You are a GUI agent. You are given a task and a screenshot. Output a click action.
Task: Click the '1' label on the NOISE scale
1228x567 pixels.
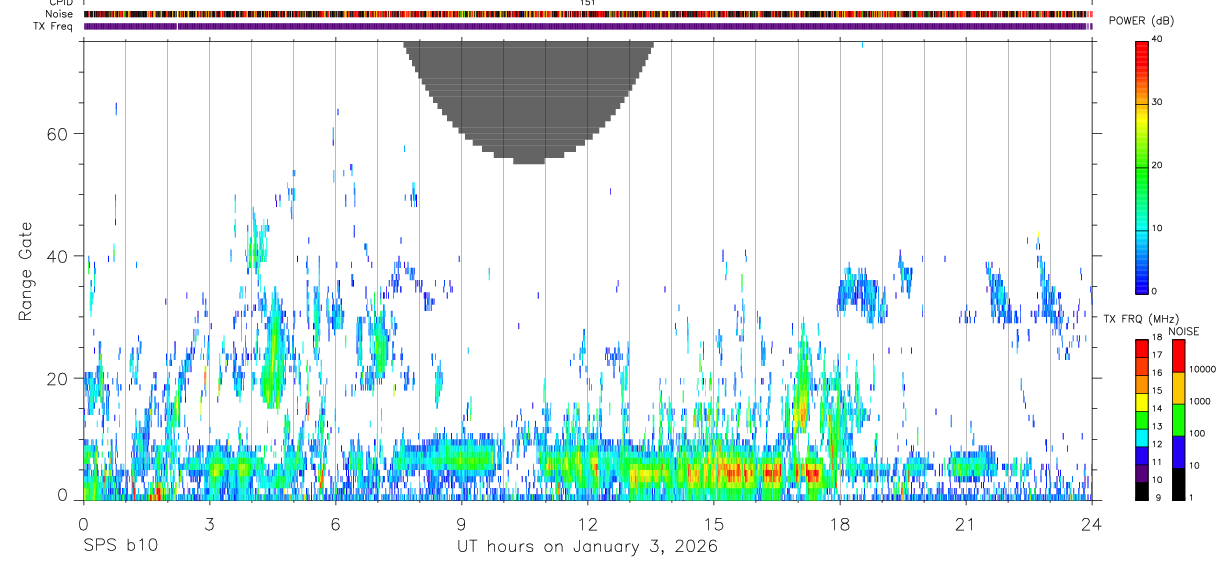[1192, 497]
